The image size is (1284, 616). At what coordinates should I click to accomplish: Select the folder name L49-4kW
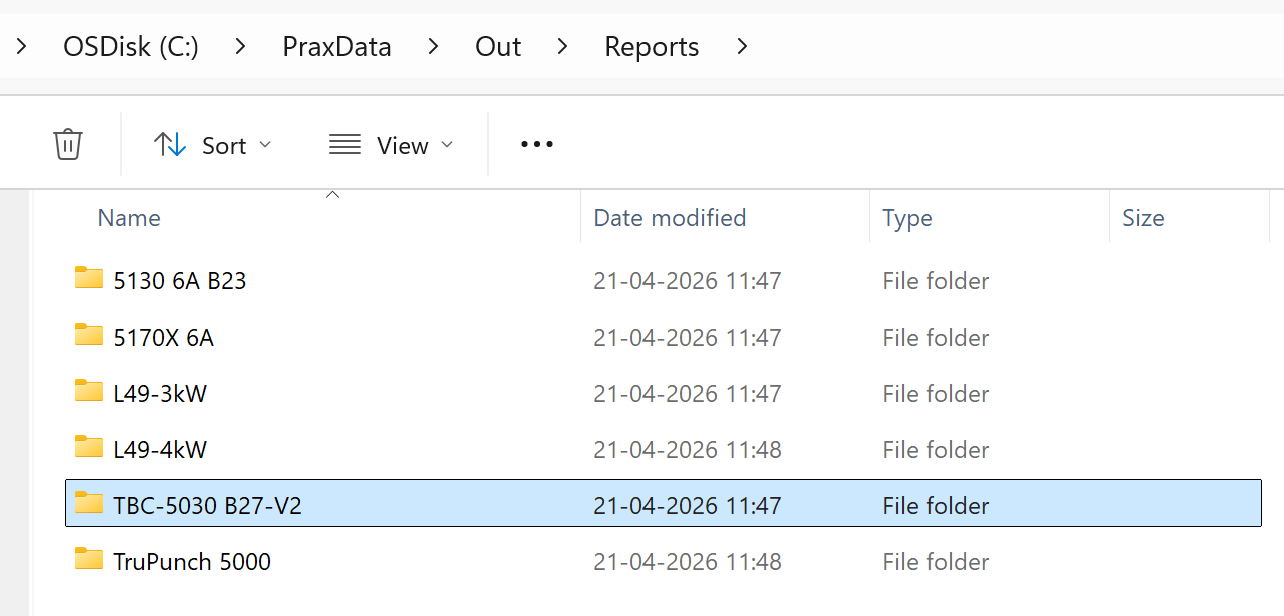[160, 450]
